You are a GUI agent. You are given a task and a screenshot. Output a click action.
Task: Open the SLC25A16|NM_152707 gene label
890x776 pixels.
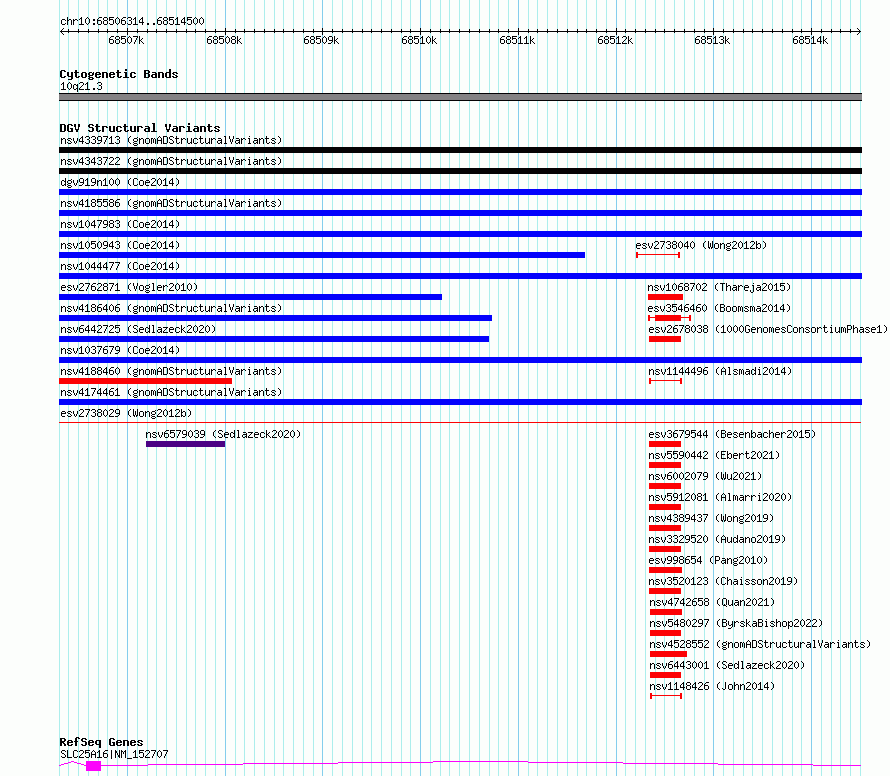[114, 754]
